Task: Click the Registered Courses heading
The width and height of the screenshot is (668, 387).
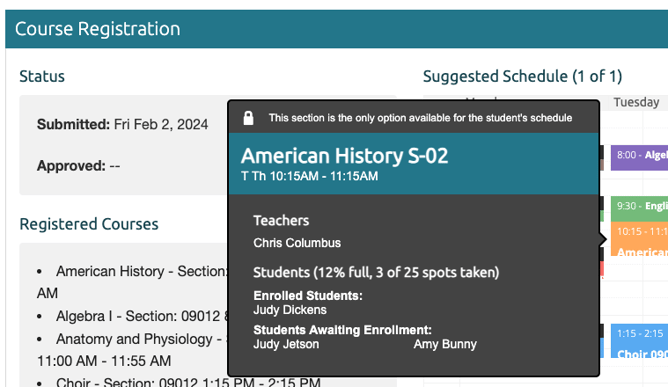Action: (89, 224)
